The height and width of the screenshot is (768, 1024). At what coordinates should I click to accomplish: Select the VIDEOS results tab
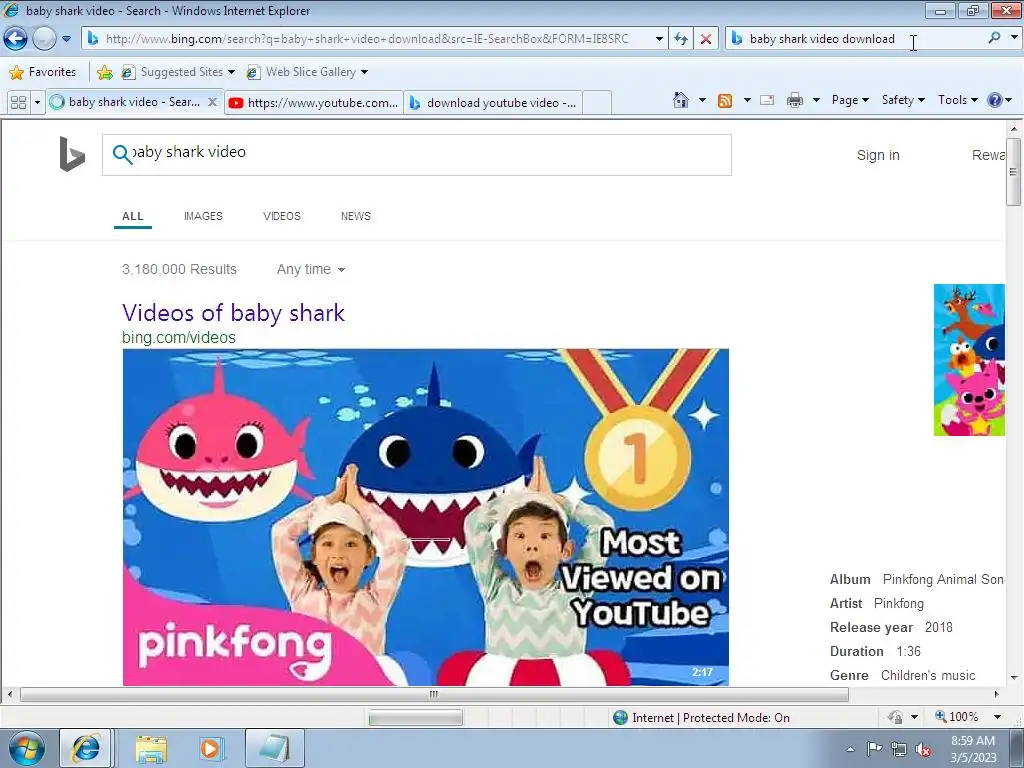[281, 216]
